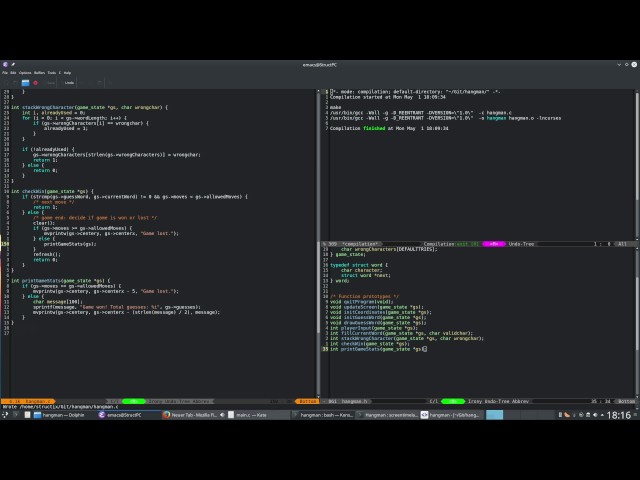Switch to hangman : screentimelapse taskbar entry
The height and width of the screenshot is (480, 640).
(387, 415)
